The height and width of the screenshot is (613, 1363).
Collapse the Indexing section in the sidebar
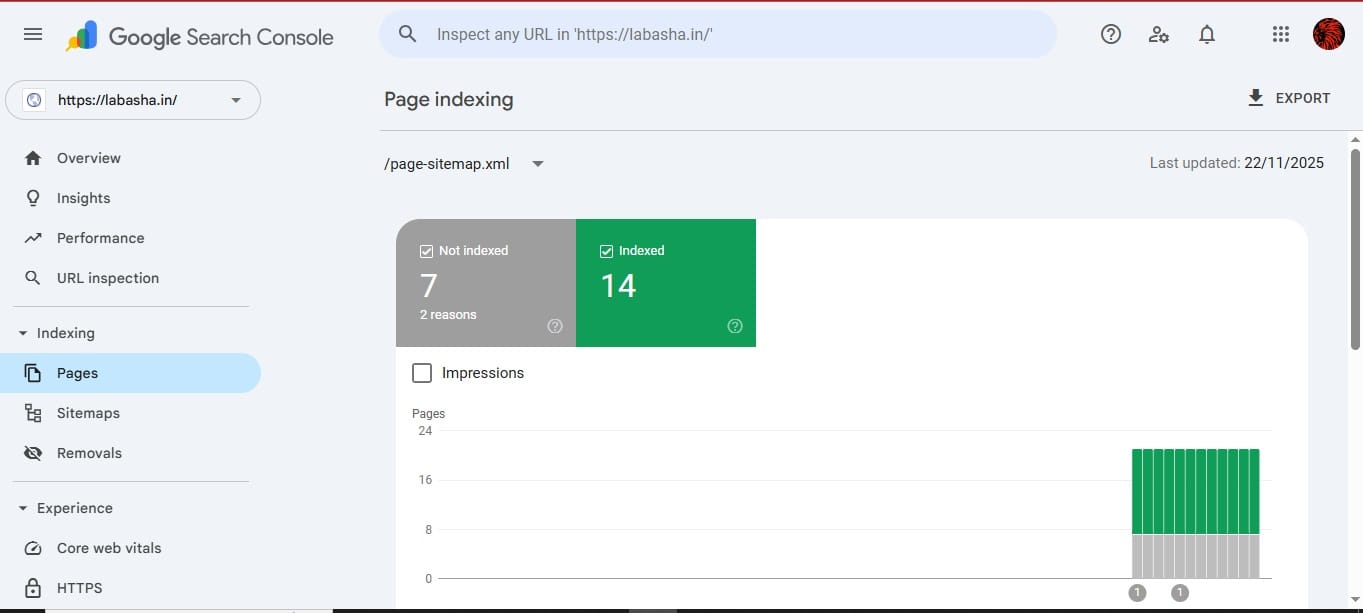tap(22, 332)
